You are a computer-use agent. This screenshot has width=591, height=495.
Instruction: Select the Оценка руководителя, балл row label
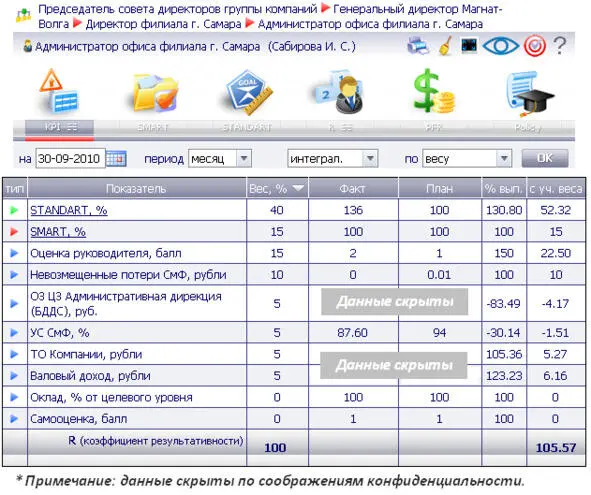click(106, 253)
